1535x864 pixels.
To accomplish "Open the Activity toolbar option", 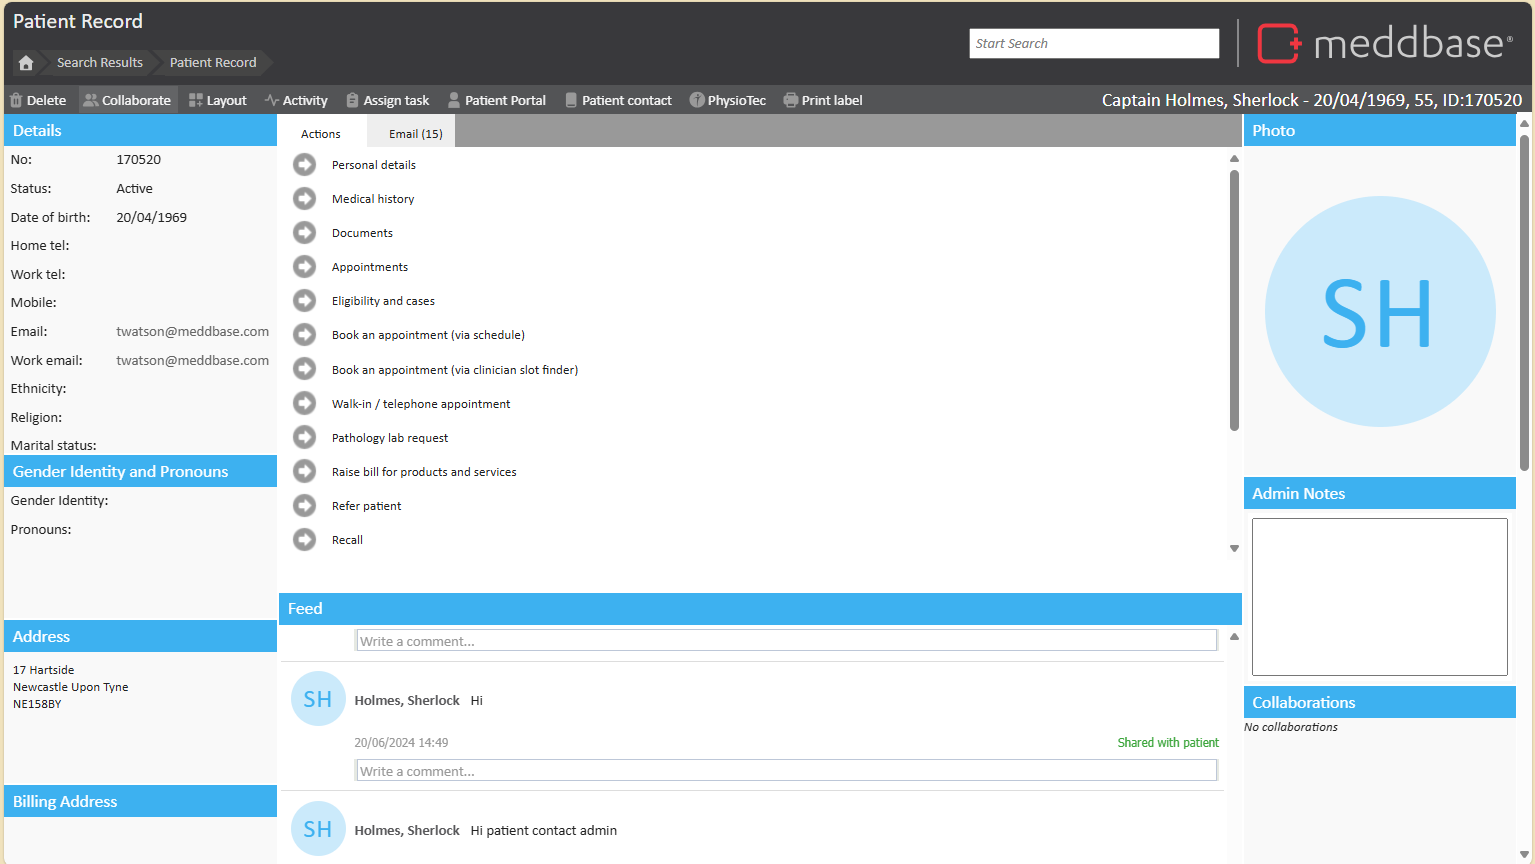I will [296, 100].
